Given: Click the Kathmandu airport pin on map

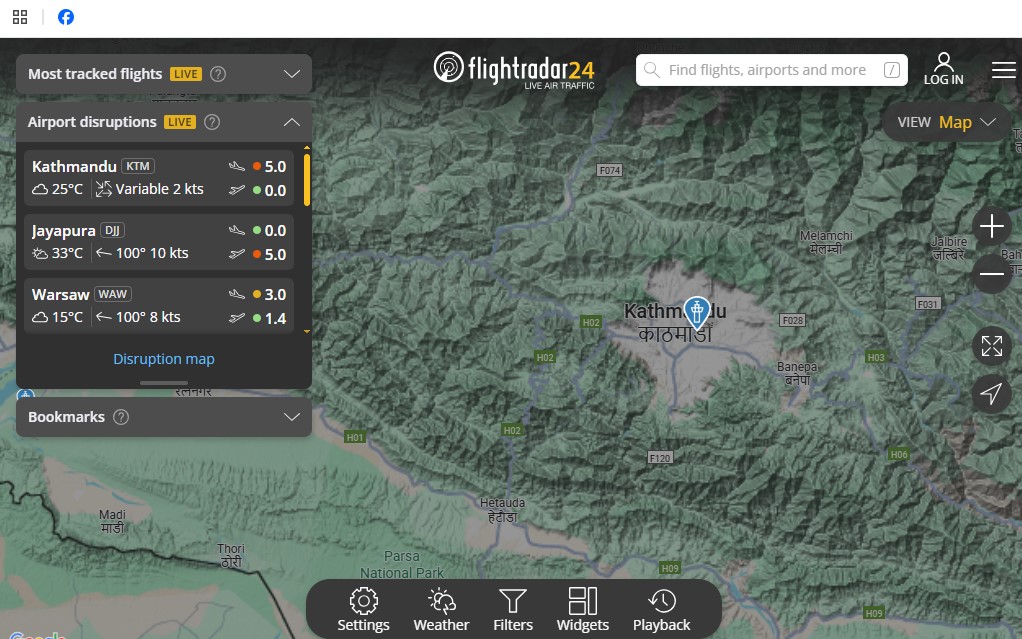Looking at the screenshot, I should point(697,311).
